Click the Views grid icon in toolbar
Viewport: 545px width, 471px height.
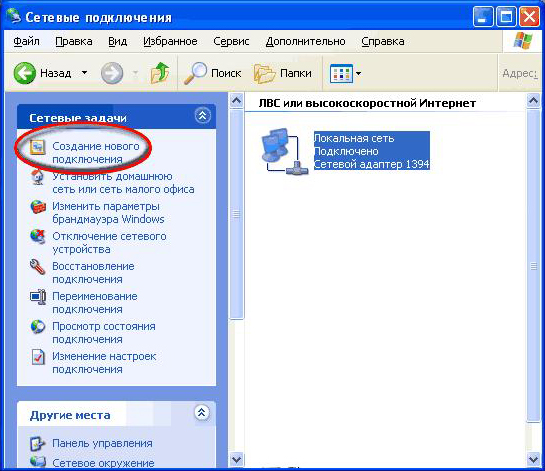tap(341, 73)
